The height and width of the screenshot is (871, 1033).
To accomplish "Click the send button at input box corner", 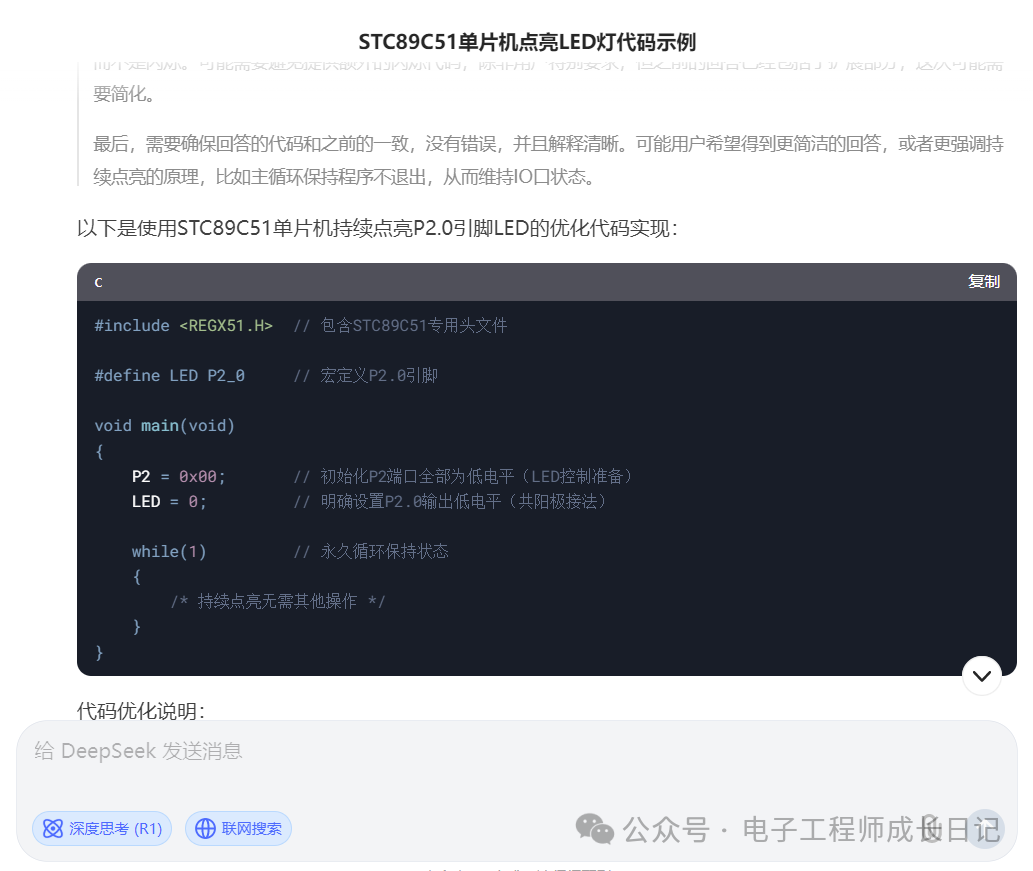I will 984,829.
